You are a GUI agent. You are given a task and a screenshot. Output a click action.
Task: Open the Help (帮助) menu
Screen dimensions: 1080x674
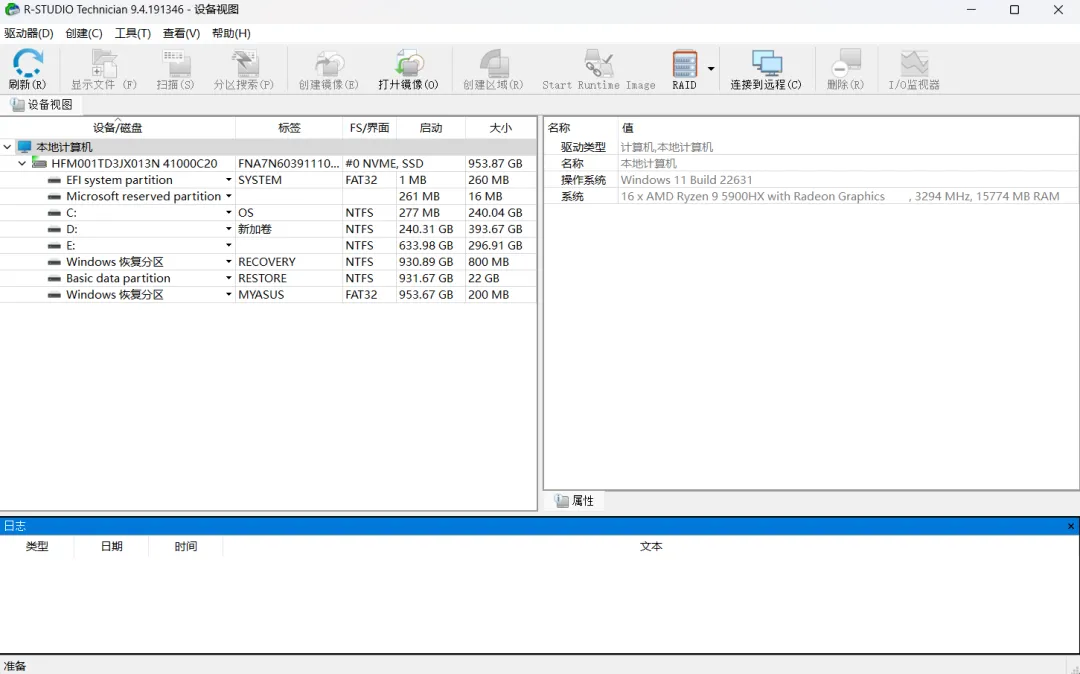pos(231,33)
